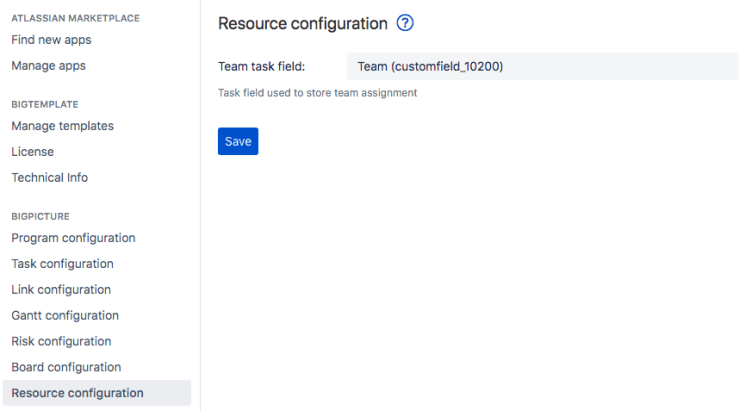739x411 pixels.
Task: Open Technical Info page
Action: pyautogui.click(x=49, y=178)
